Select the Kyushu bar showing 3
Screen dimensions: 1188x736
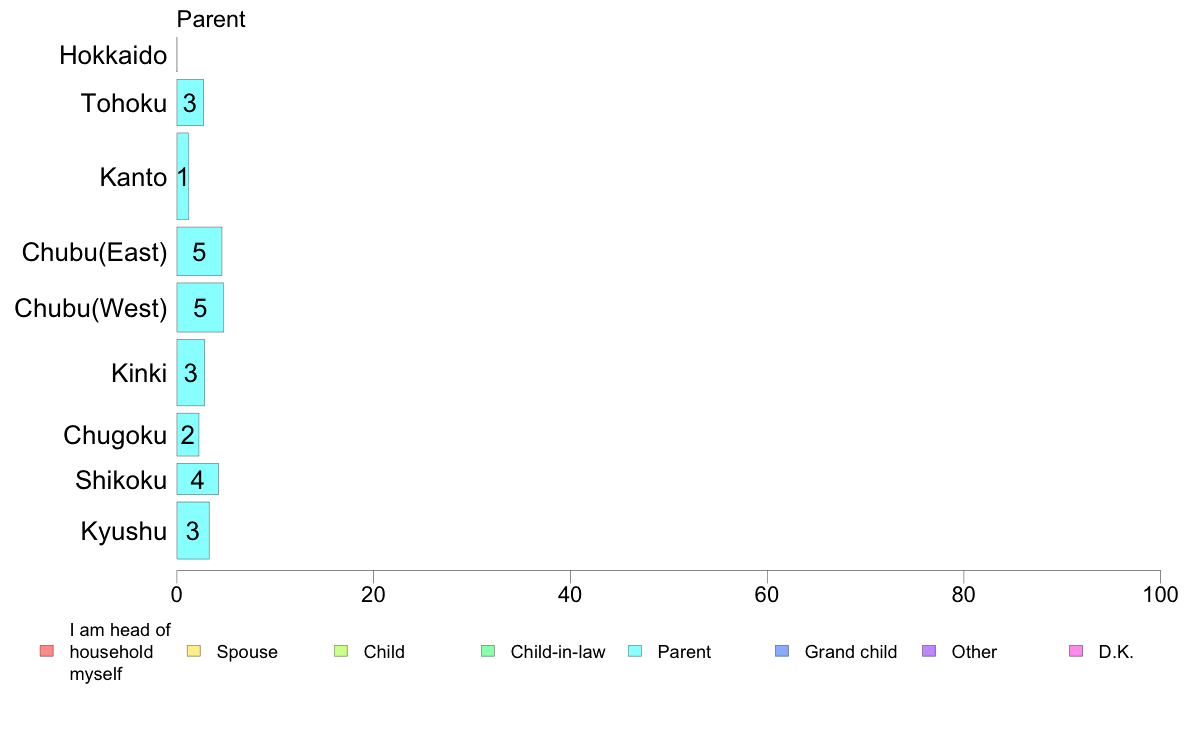[x=193, y=531]
